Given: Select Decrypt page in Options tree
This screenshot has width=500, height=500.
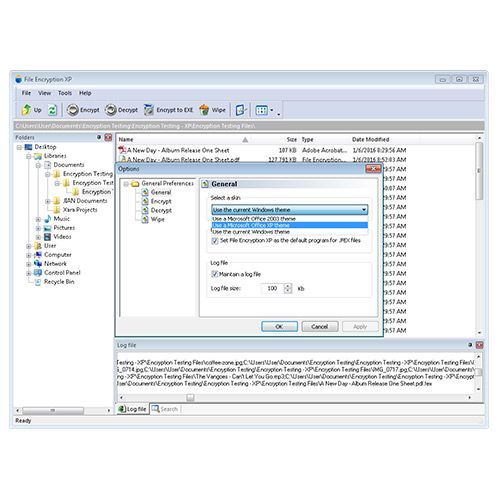Looking at the screenshot, I should click(x=161, y=210).
